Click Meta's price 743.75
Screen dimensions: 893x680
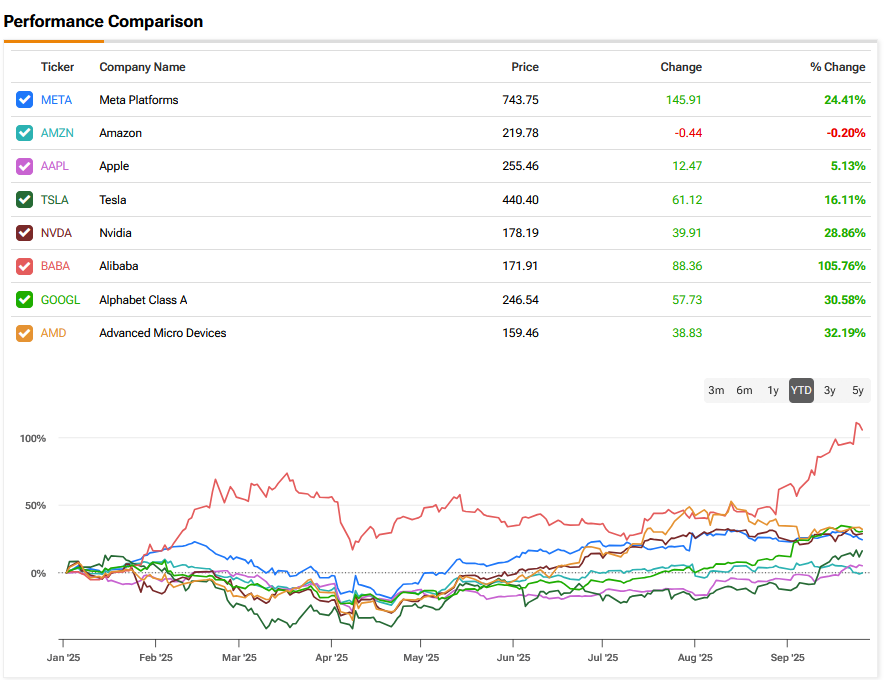(x=521, y=100)
